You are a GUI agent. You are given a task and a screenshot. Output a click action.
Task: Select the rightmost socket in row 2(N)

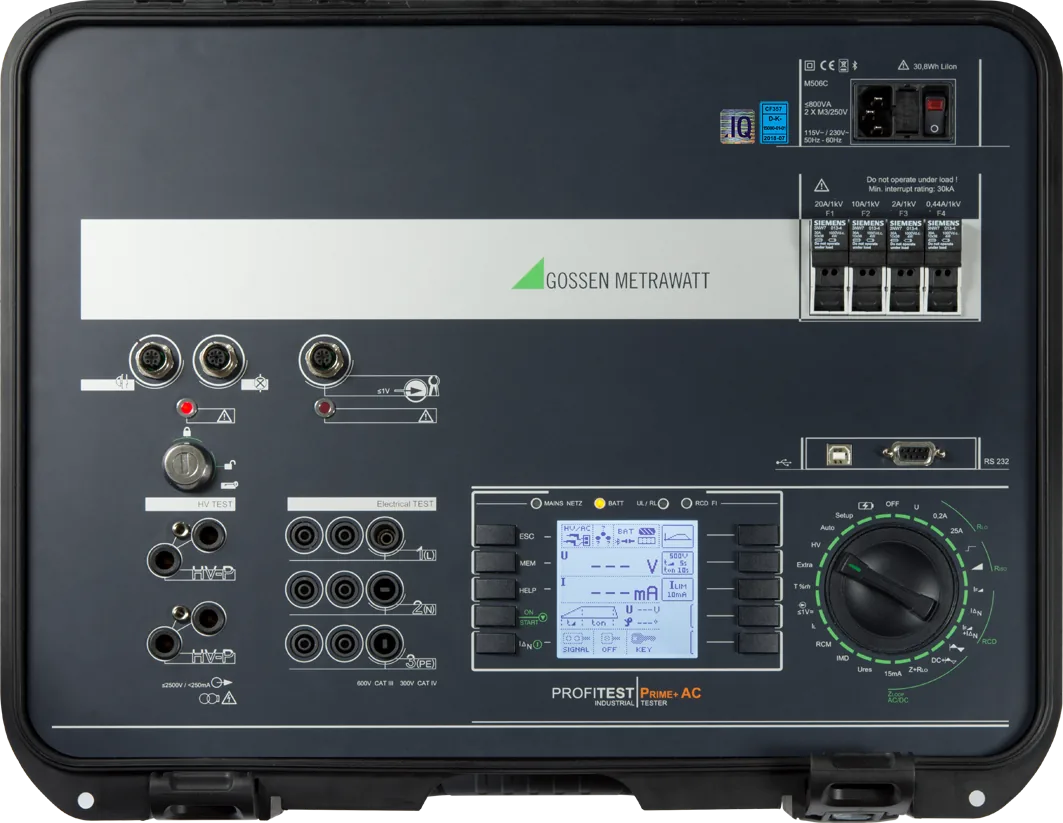point(385,589)
